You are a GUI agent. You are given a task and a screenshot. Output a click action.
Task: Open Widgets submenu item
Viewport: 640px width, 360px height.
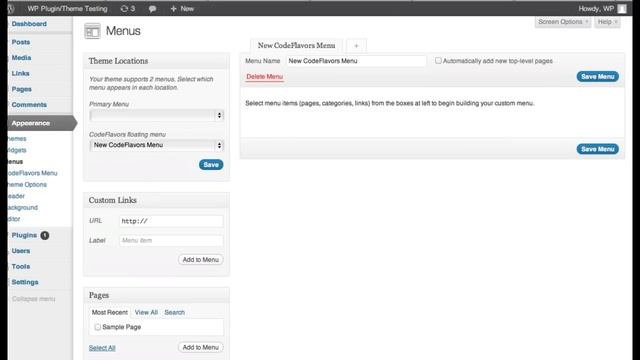coord(17,150)
